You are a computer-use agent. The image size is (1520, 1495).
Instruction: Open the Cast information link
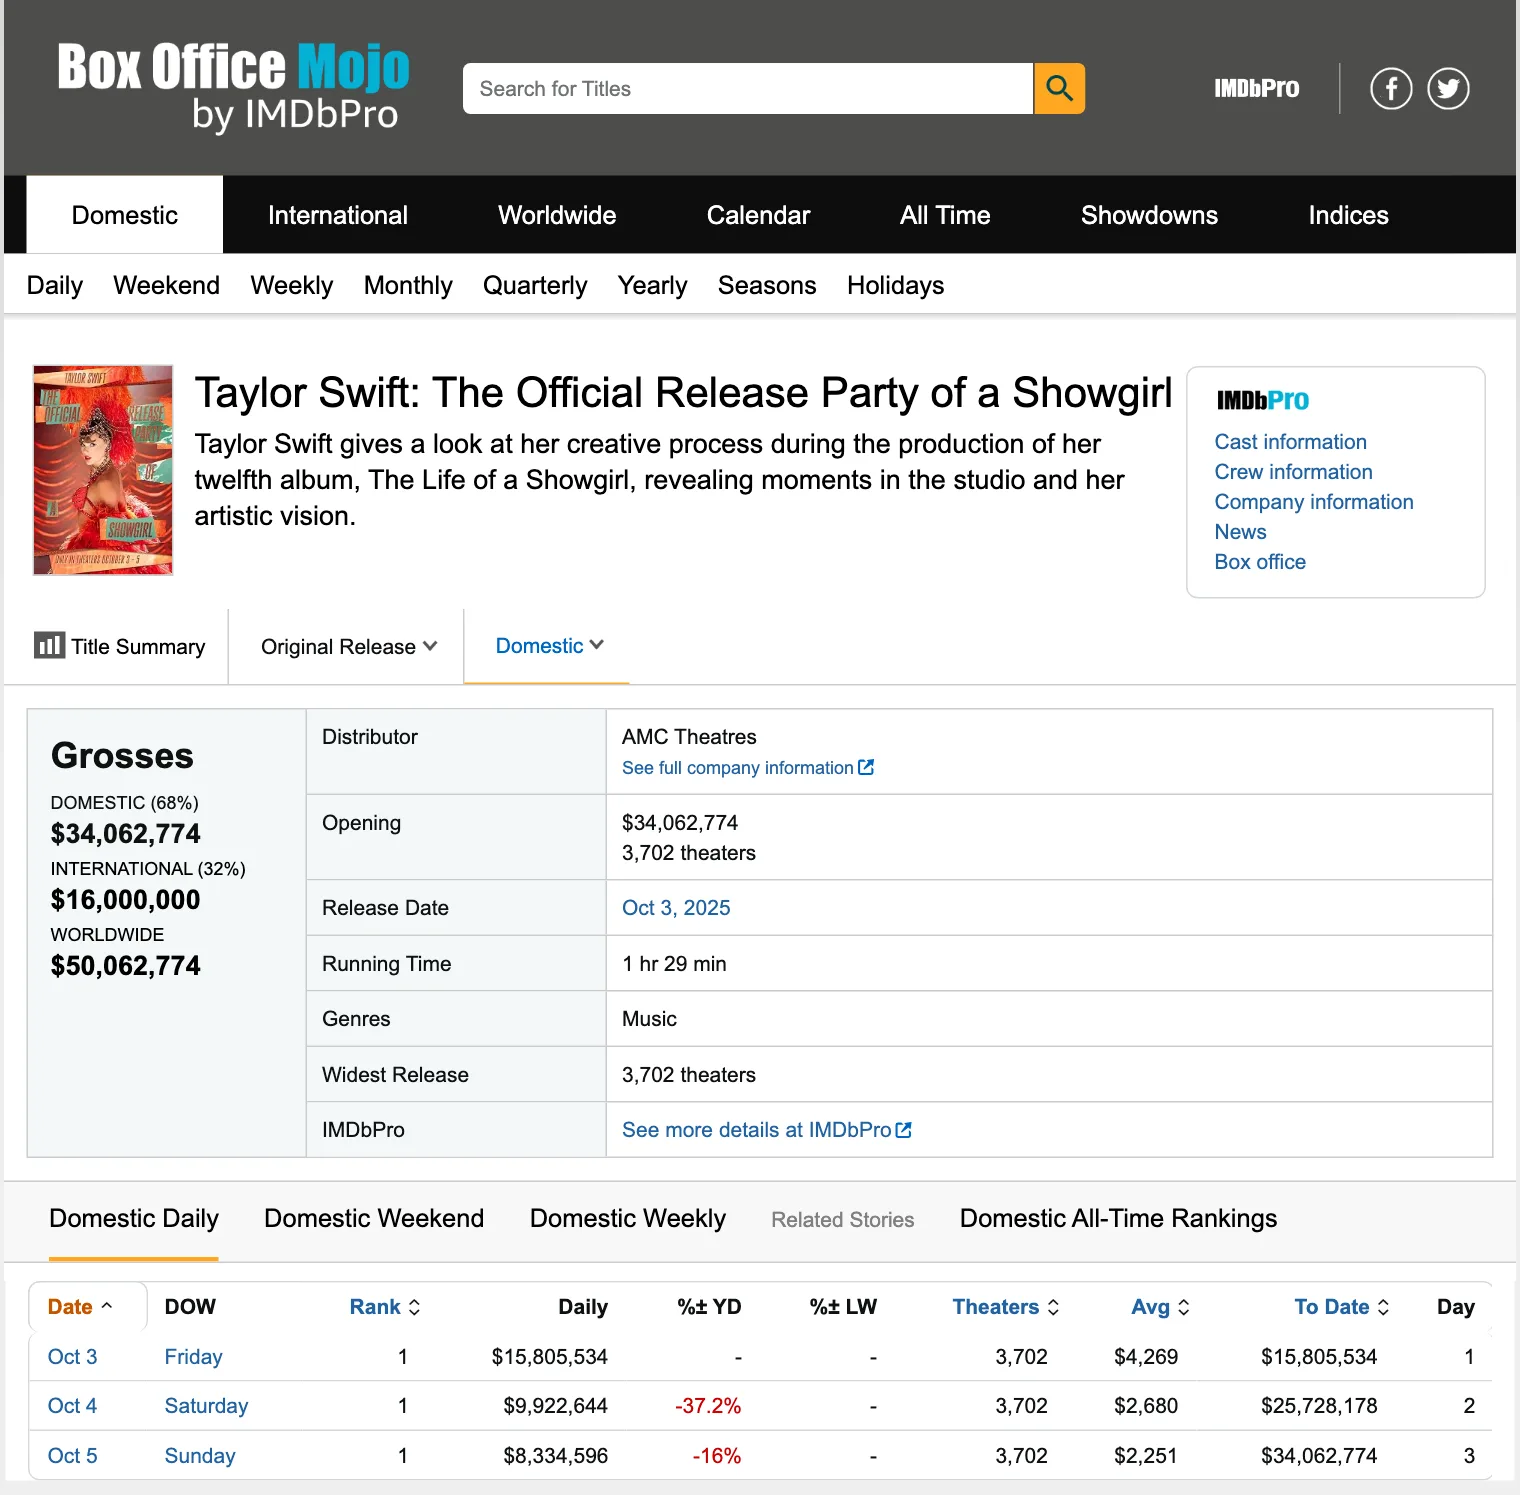click(1290, 442)
